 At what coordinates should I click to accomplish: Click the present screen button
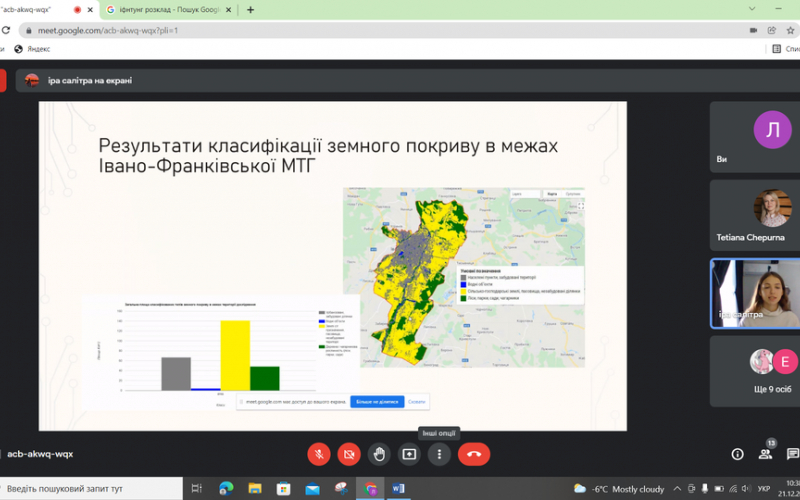pos(409,454)
